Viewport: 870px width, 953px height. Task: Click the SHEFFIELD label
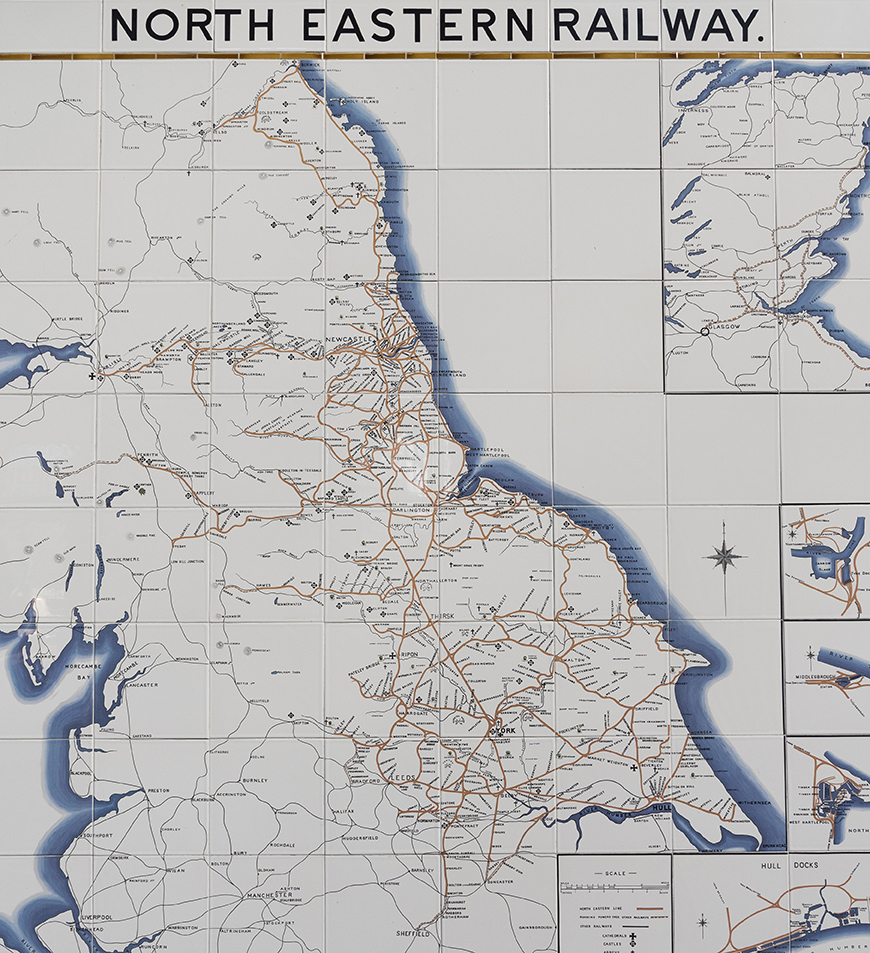[413, 933]
